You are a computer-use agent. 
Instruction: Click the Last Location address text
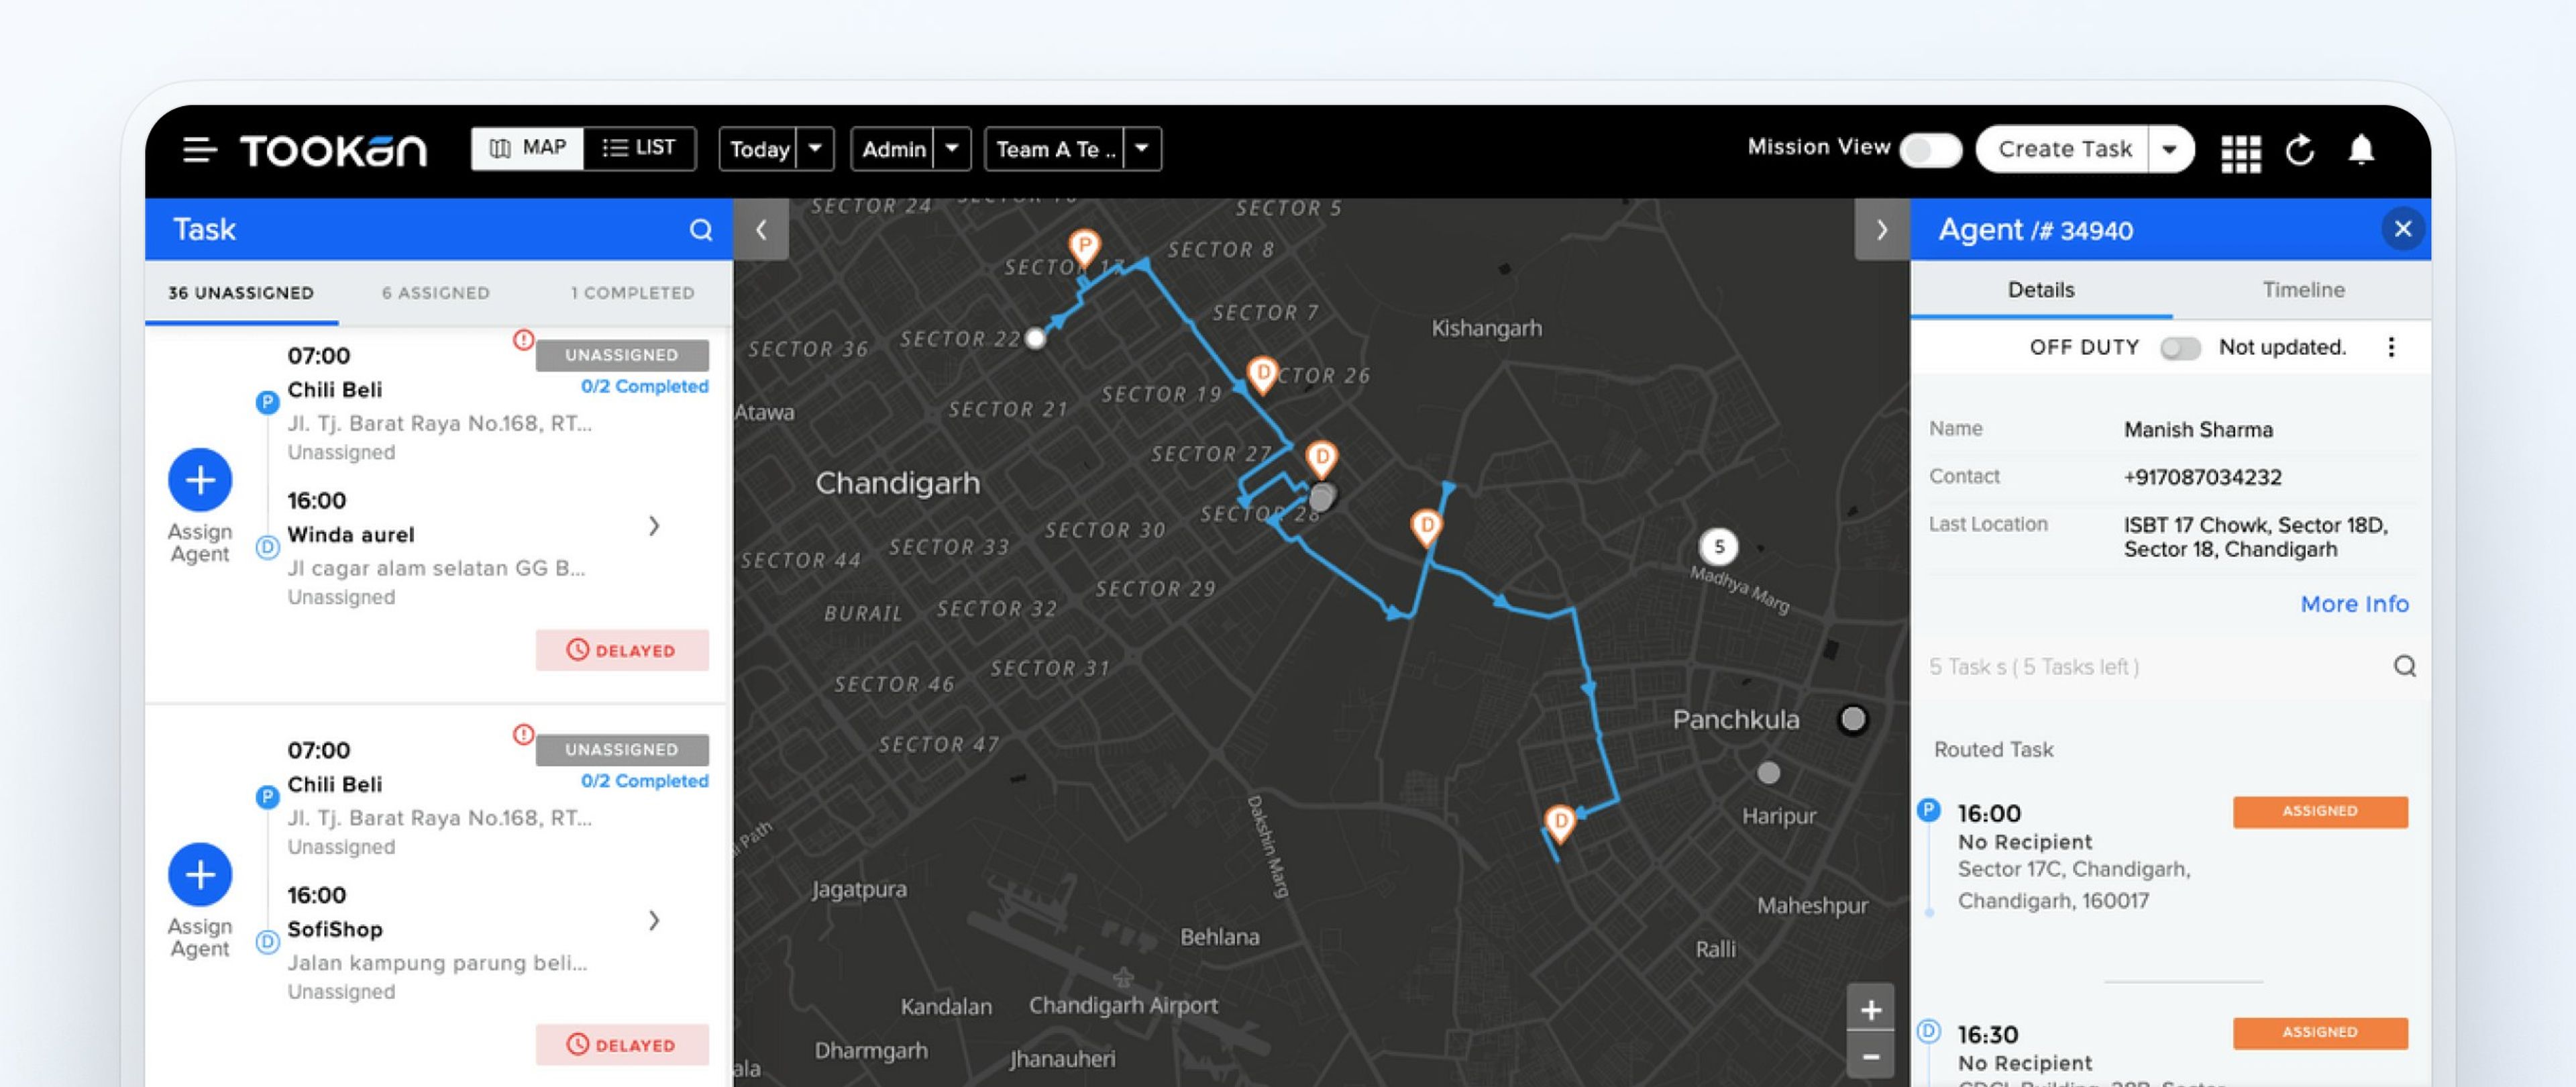pos(2255,537)
